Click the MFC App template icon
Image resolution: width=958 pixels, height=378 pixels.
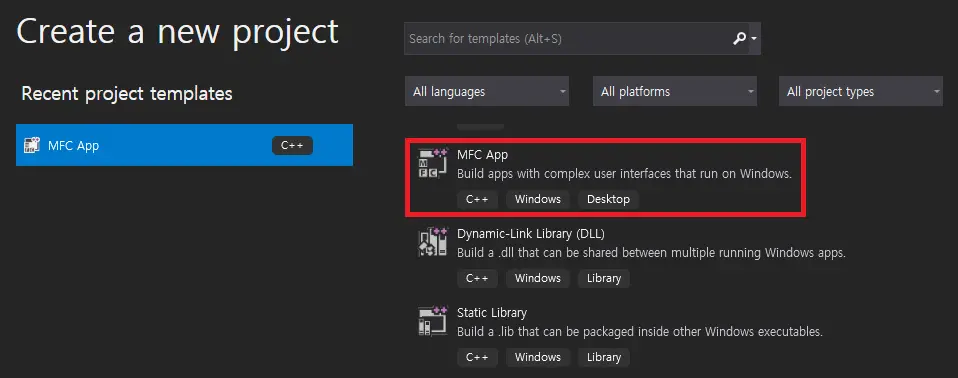coord(433,162)
